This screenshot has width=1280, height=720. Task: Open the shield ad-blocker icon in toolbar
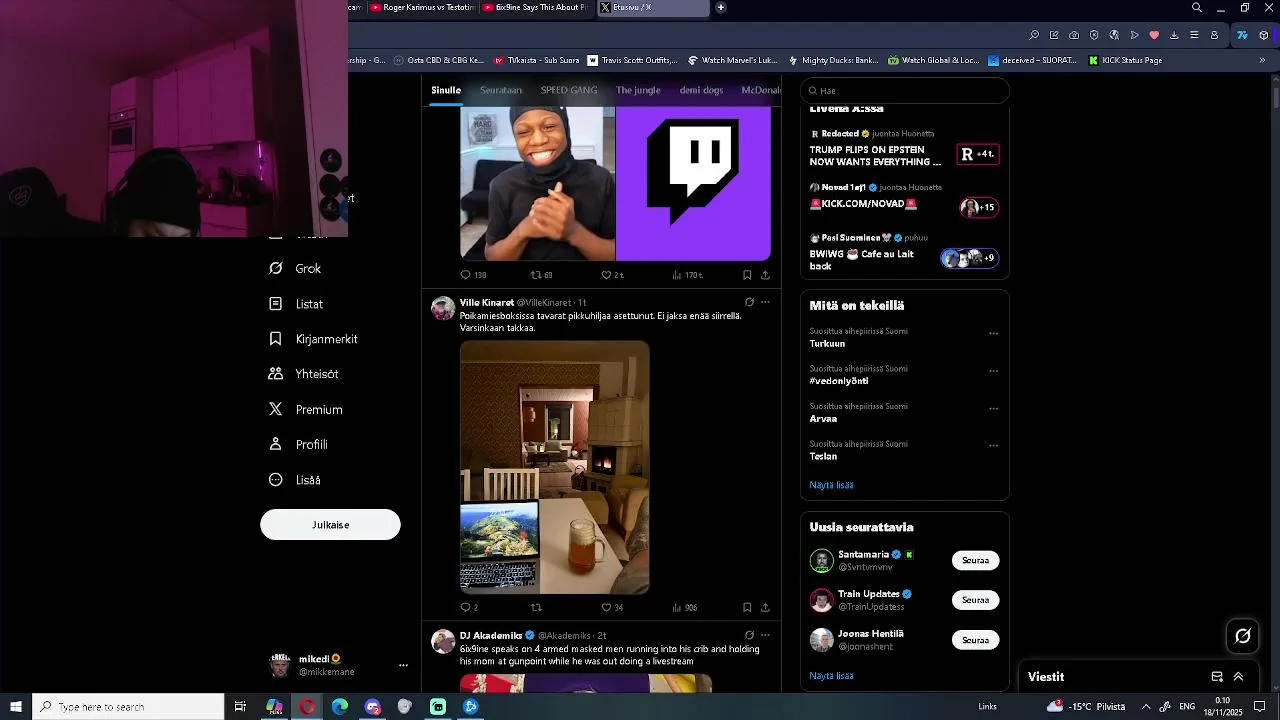click(x=1094, y=35)
